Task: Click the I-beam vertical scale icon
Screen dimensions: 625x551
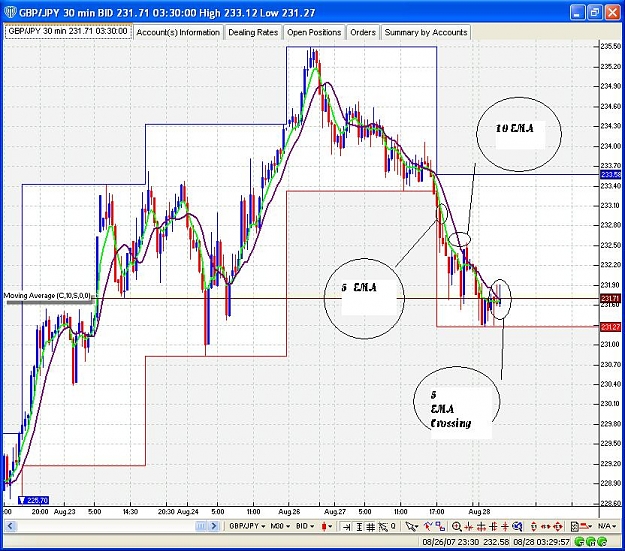Action: (x=359, y=527)
